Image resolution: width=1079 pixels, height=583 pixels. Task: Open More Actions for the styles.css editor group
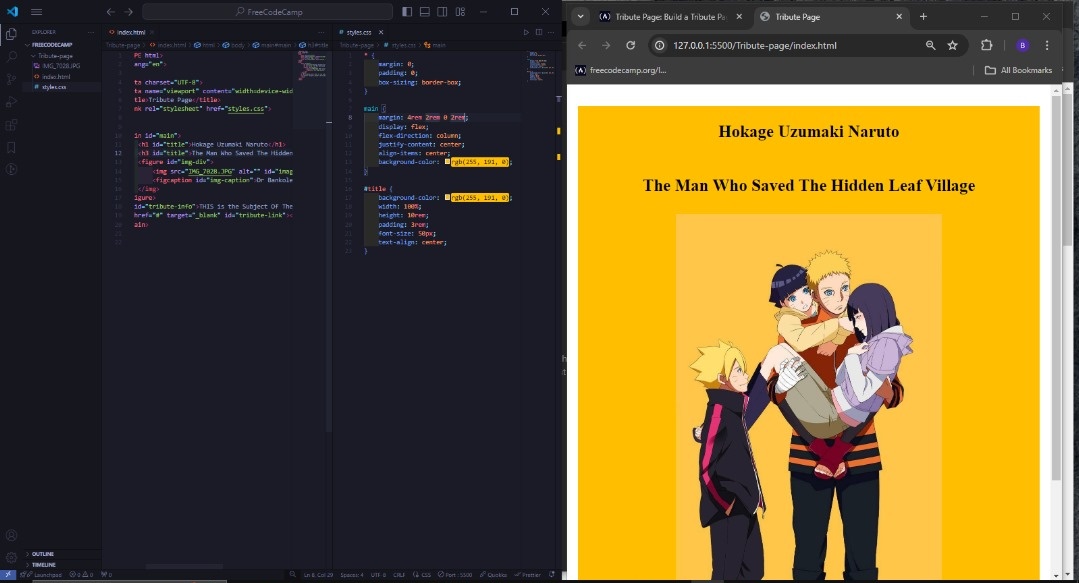pyautogui.click(x=551, y=32)
